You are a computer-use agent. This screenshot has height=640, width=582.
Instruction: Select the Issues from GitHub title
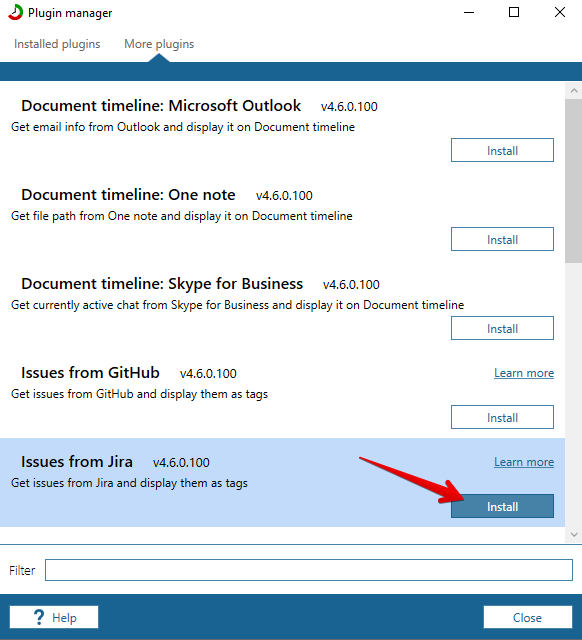click(90, 373)
